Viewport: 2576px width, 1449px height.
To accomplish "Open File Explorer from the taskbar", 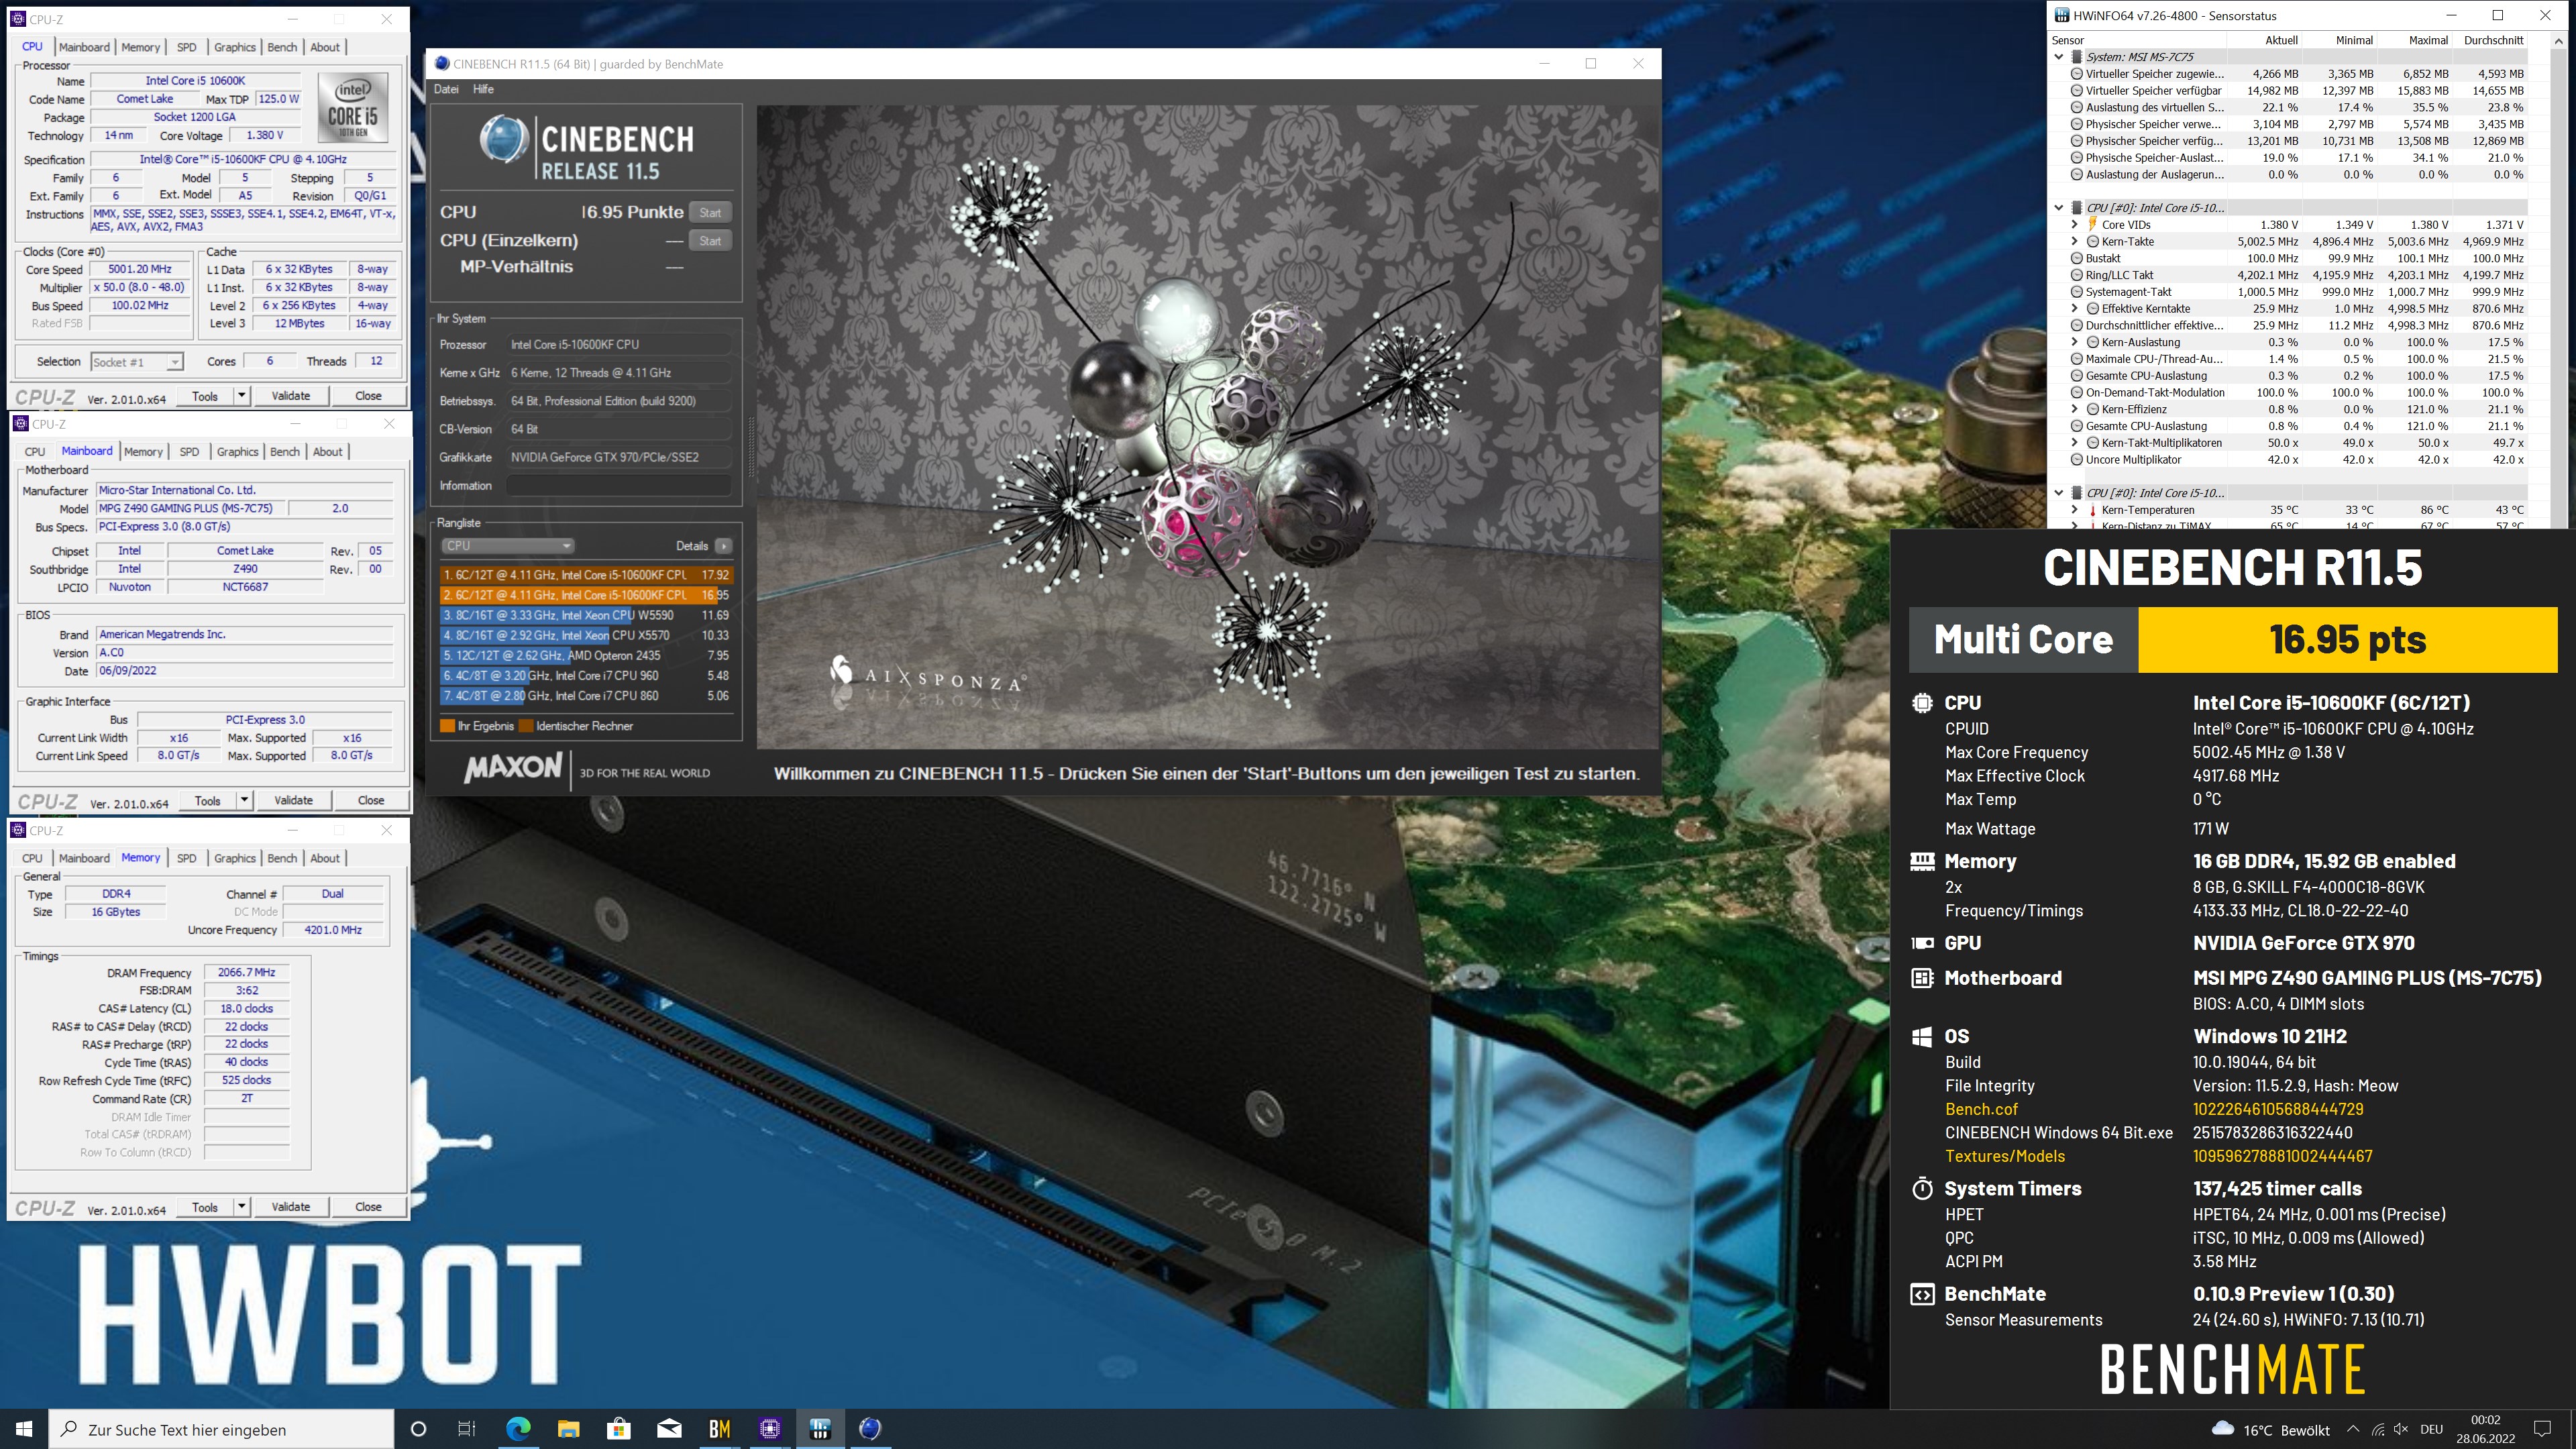I will [x=568, y=1429].
